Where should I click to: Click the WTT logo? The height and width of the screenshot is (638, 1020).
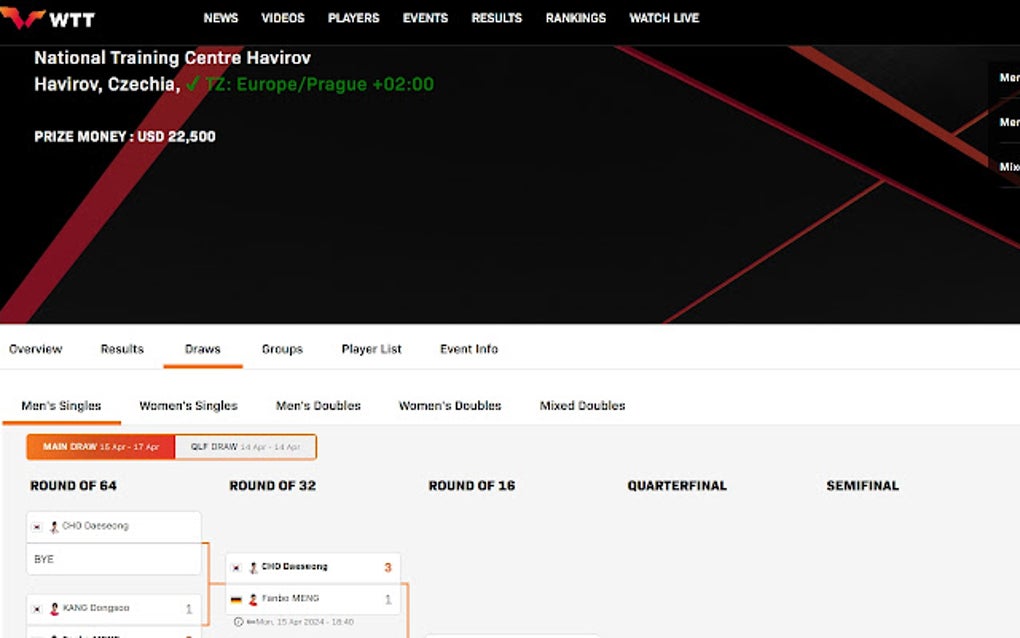pos(47,18)
